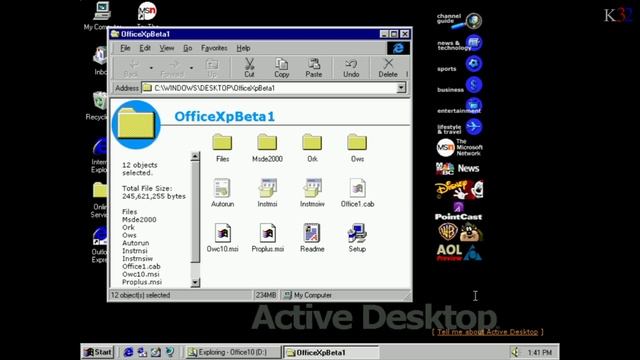Click the 234MB status bar entry
This screenshot has width=640, height=360.
(x=266, y=295)
